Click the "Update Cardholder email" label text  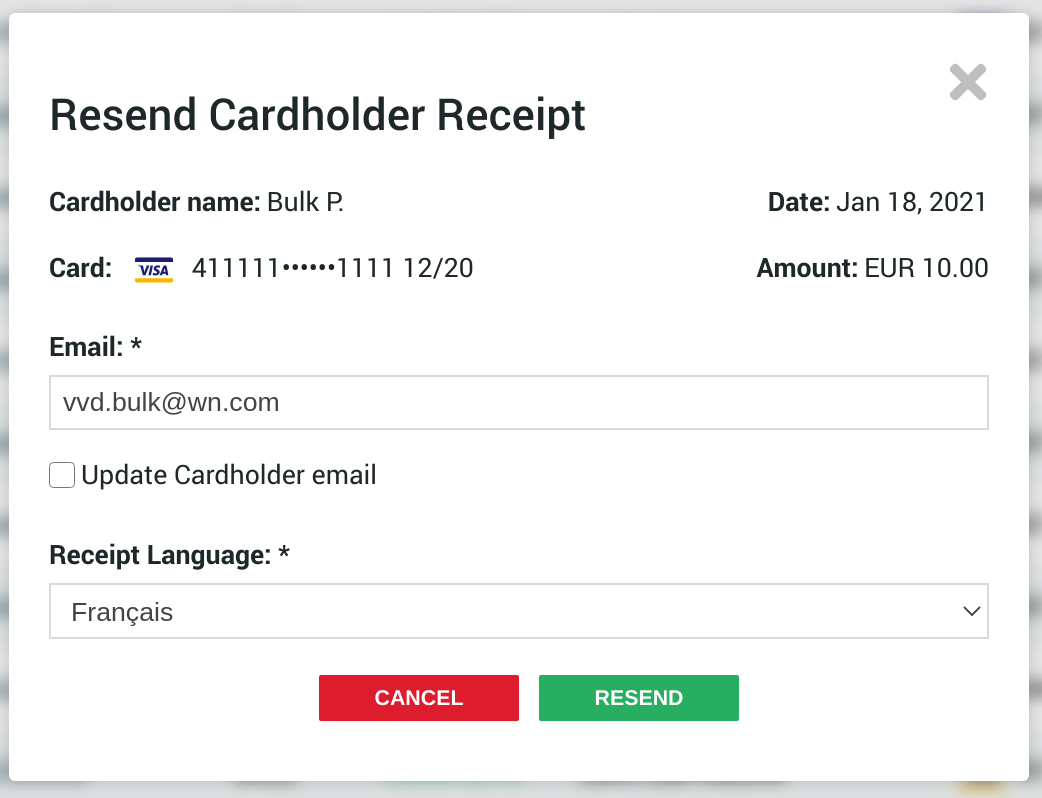(229, 475)
